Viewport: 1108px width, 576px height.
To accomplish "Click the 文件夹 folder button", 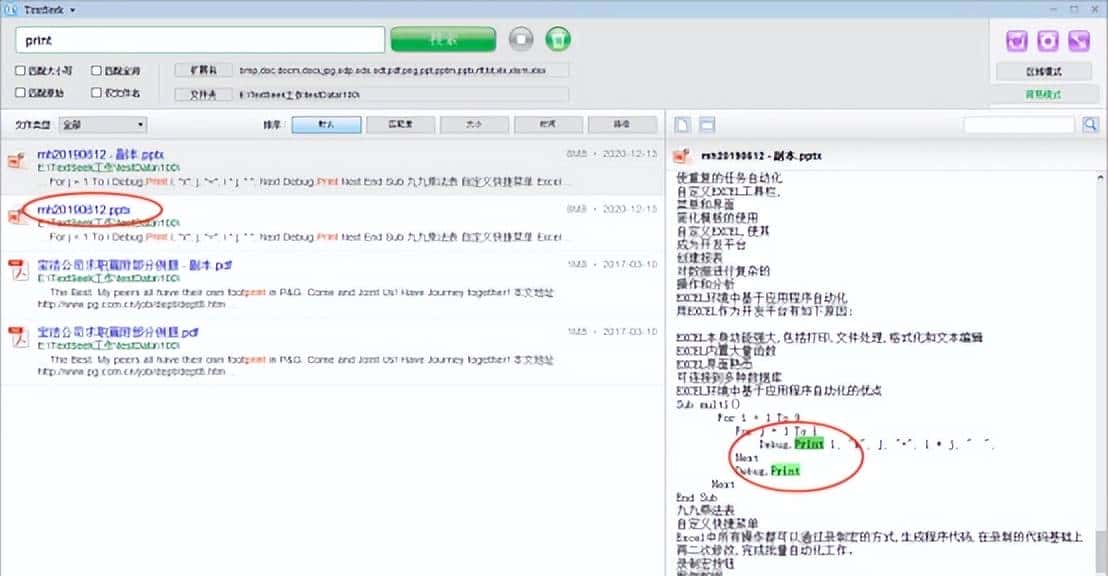I will (204, 94).
